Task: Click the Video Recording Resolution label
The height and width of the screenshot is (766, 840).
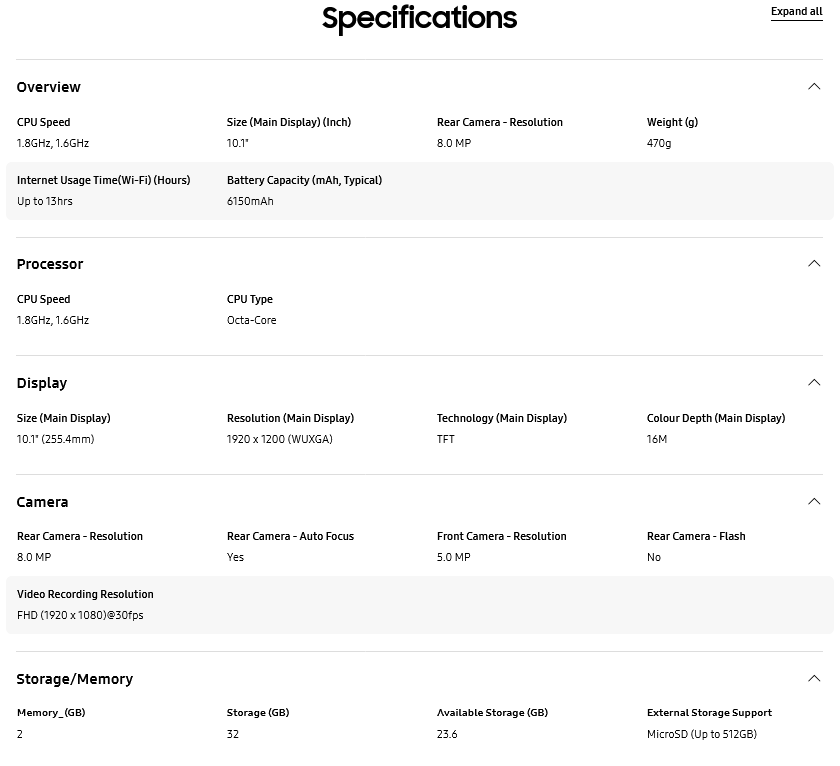Action: [85, 594]
